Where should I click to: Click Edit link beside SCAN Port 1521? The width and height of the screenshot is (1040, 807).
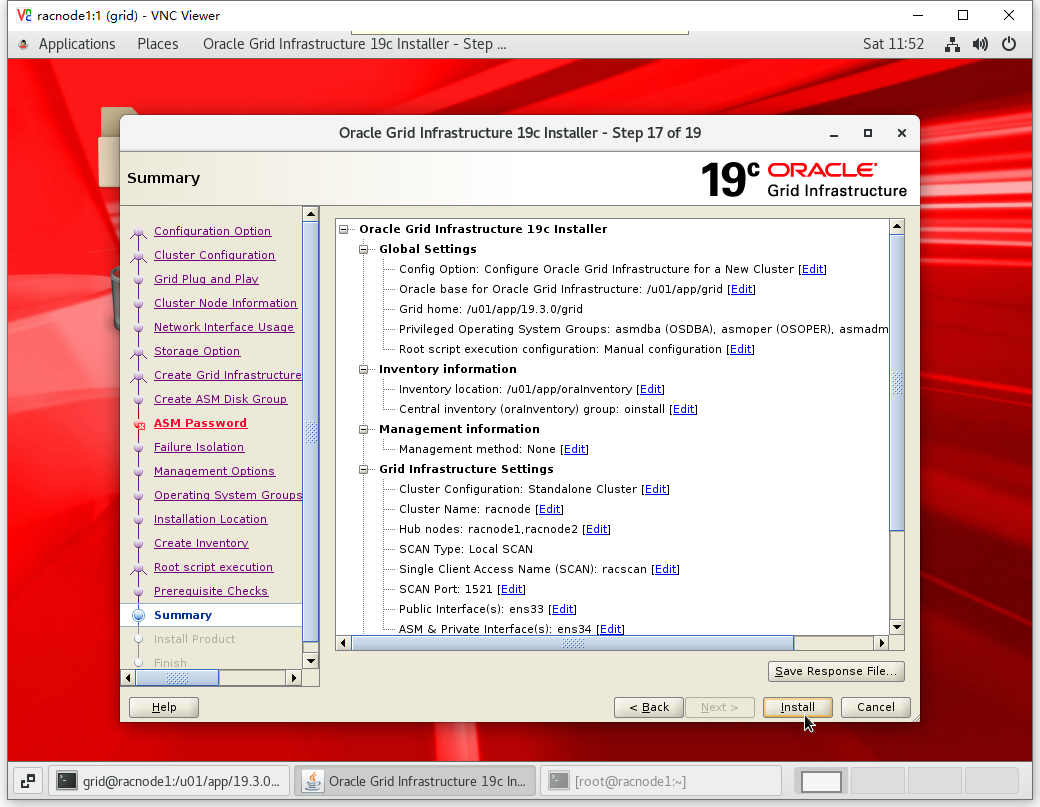[512, 589]
